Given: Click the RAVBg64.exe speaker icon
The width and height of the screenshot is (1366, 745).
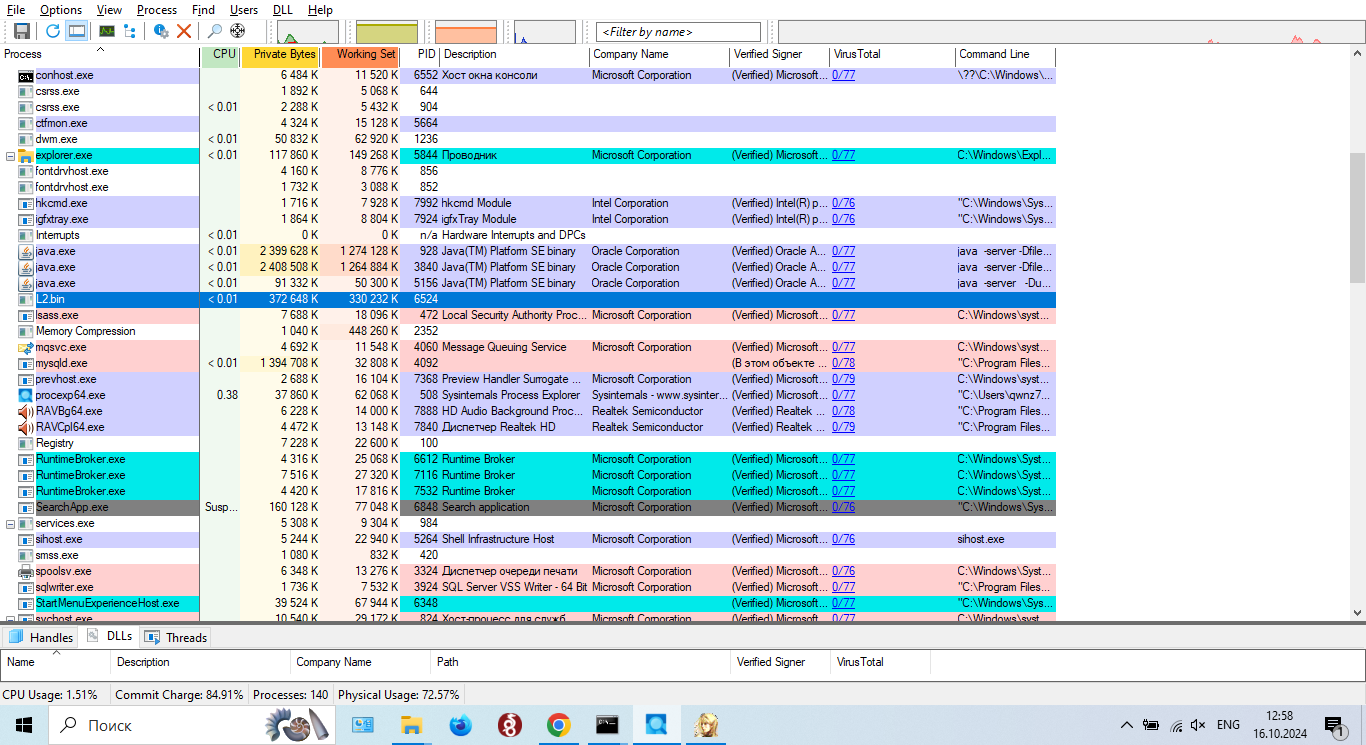Looking at the screenshot, I should [26, 411].
